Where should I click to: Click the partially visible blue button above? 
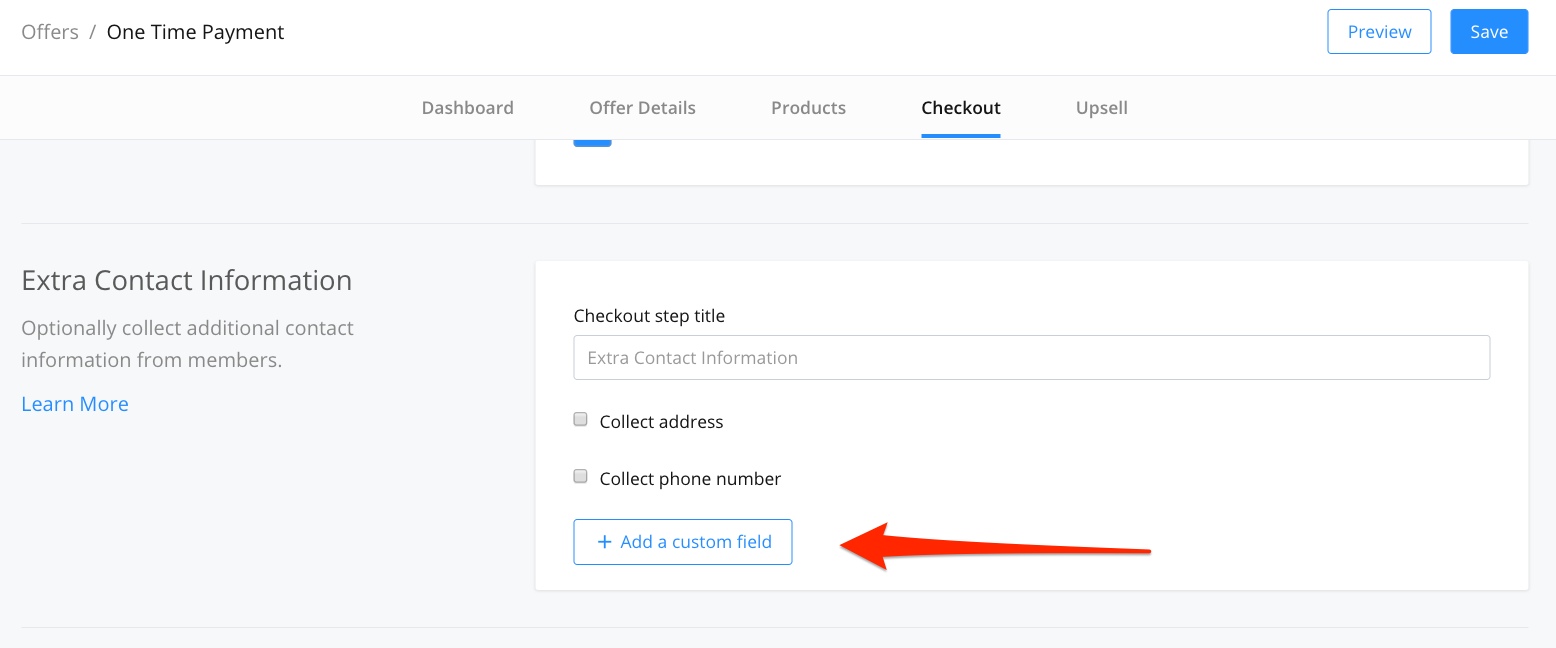click(x=592, y=143)
